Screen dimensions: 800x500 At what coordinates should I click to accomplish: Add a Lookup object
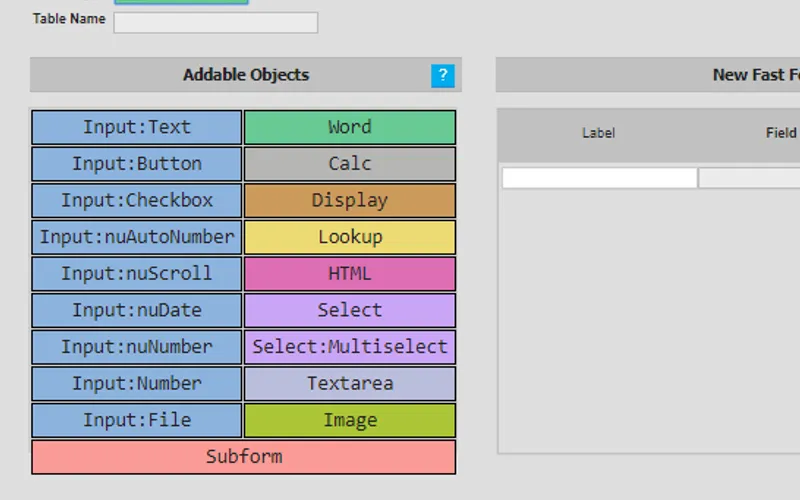click(x=350, y=237)
